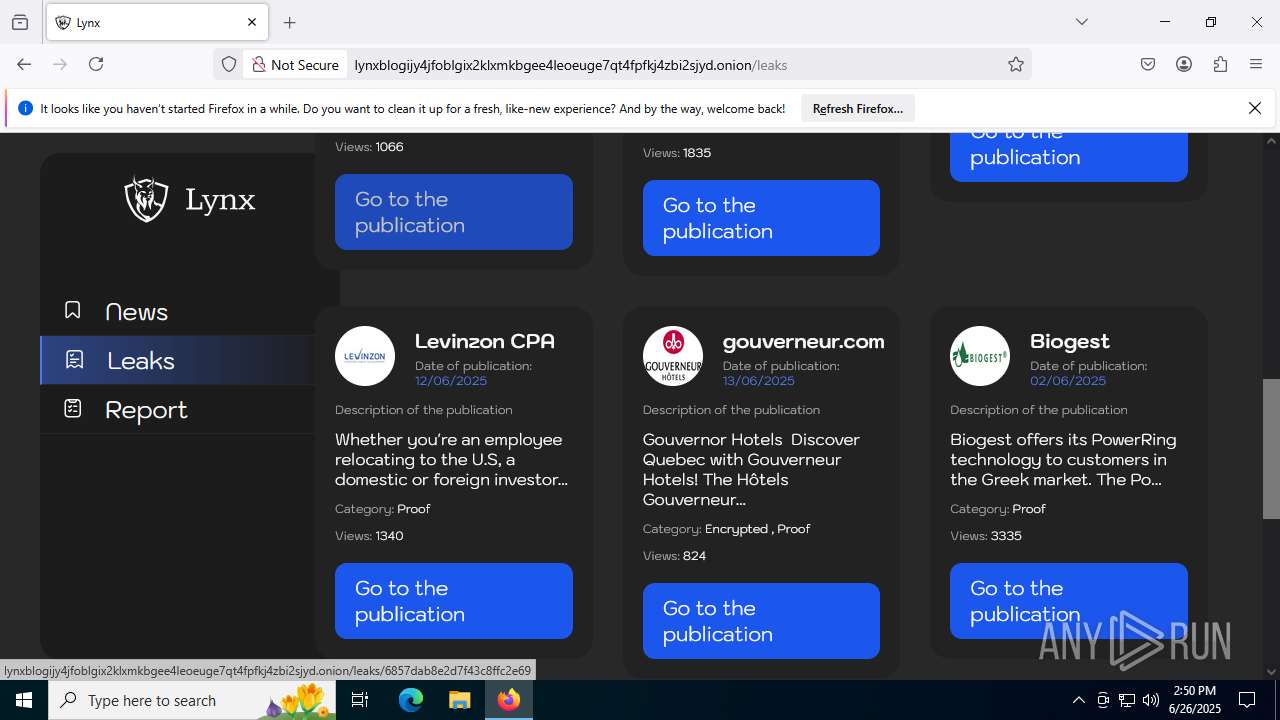Open the Windows notification center

tap(1247, 700)
